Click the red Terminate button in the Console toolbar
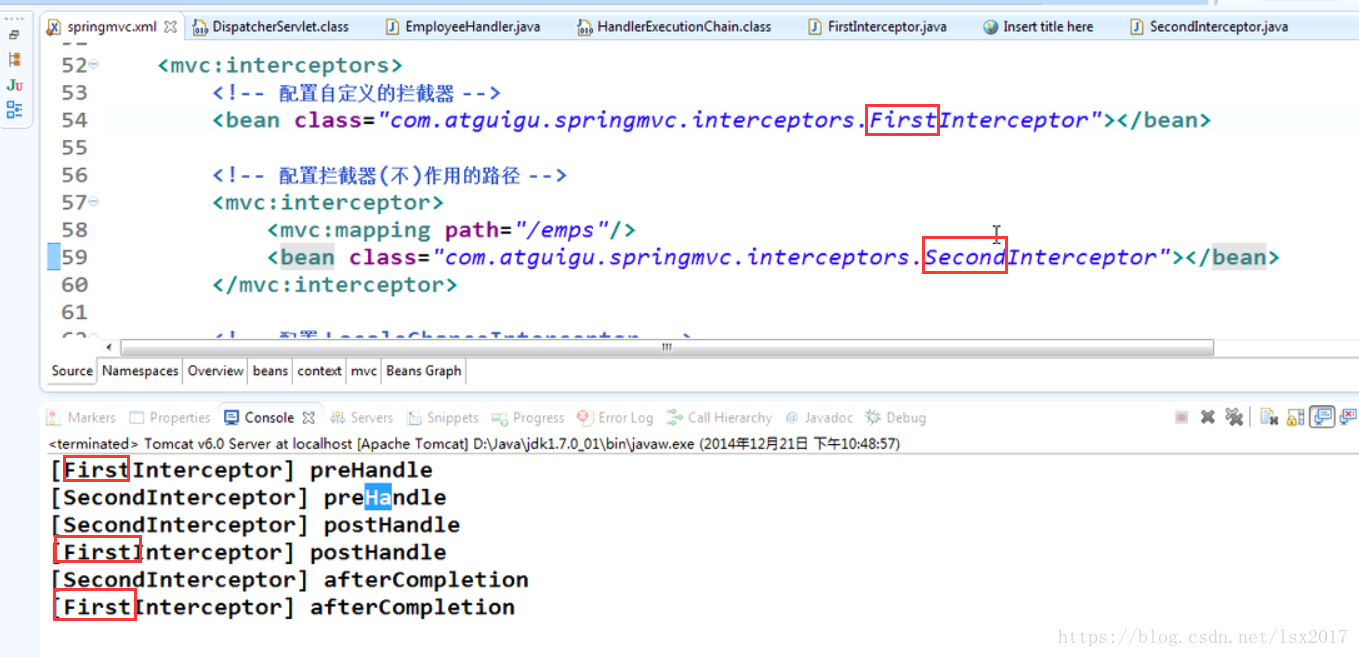The width and height of the screenshot is (1359, 657). (1181, 417)
